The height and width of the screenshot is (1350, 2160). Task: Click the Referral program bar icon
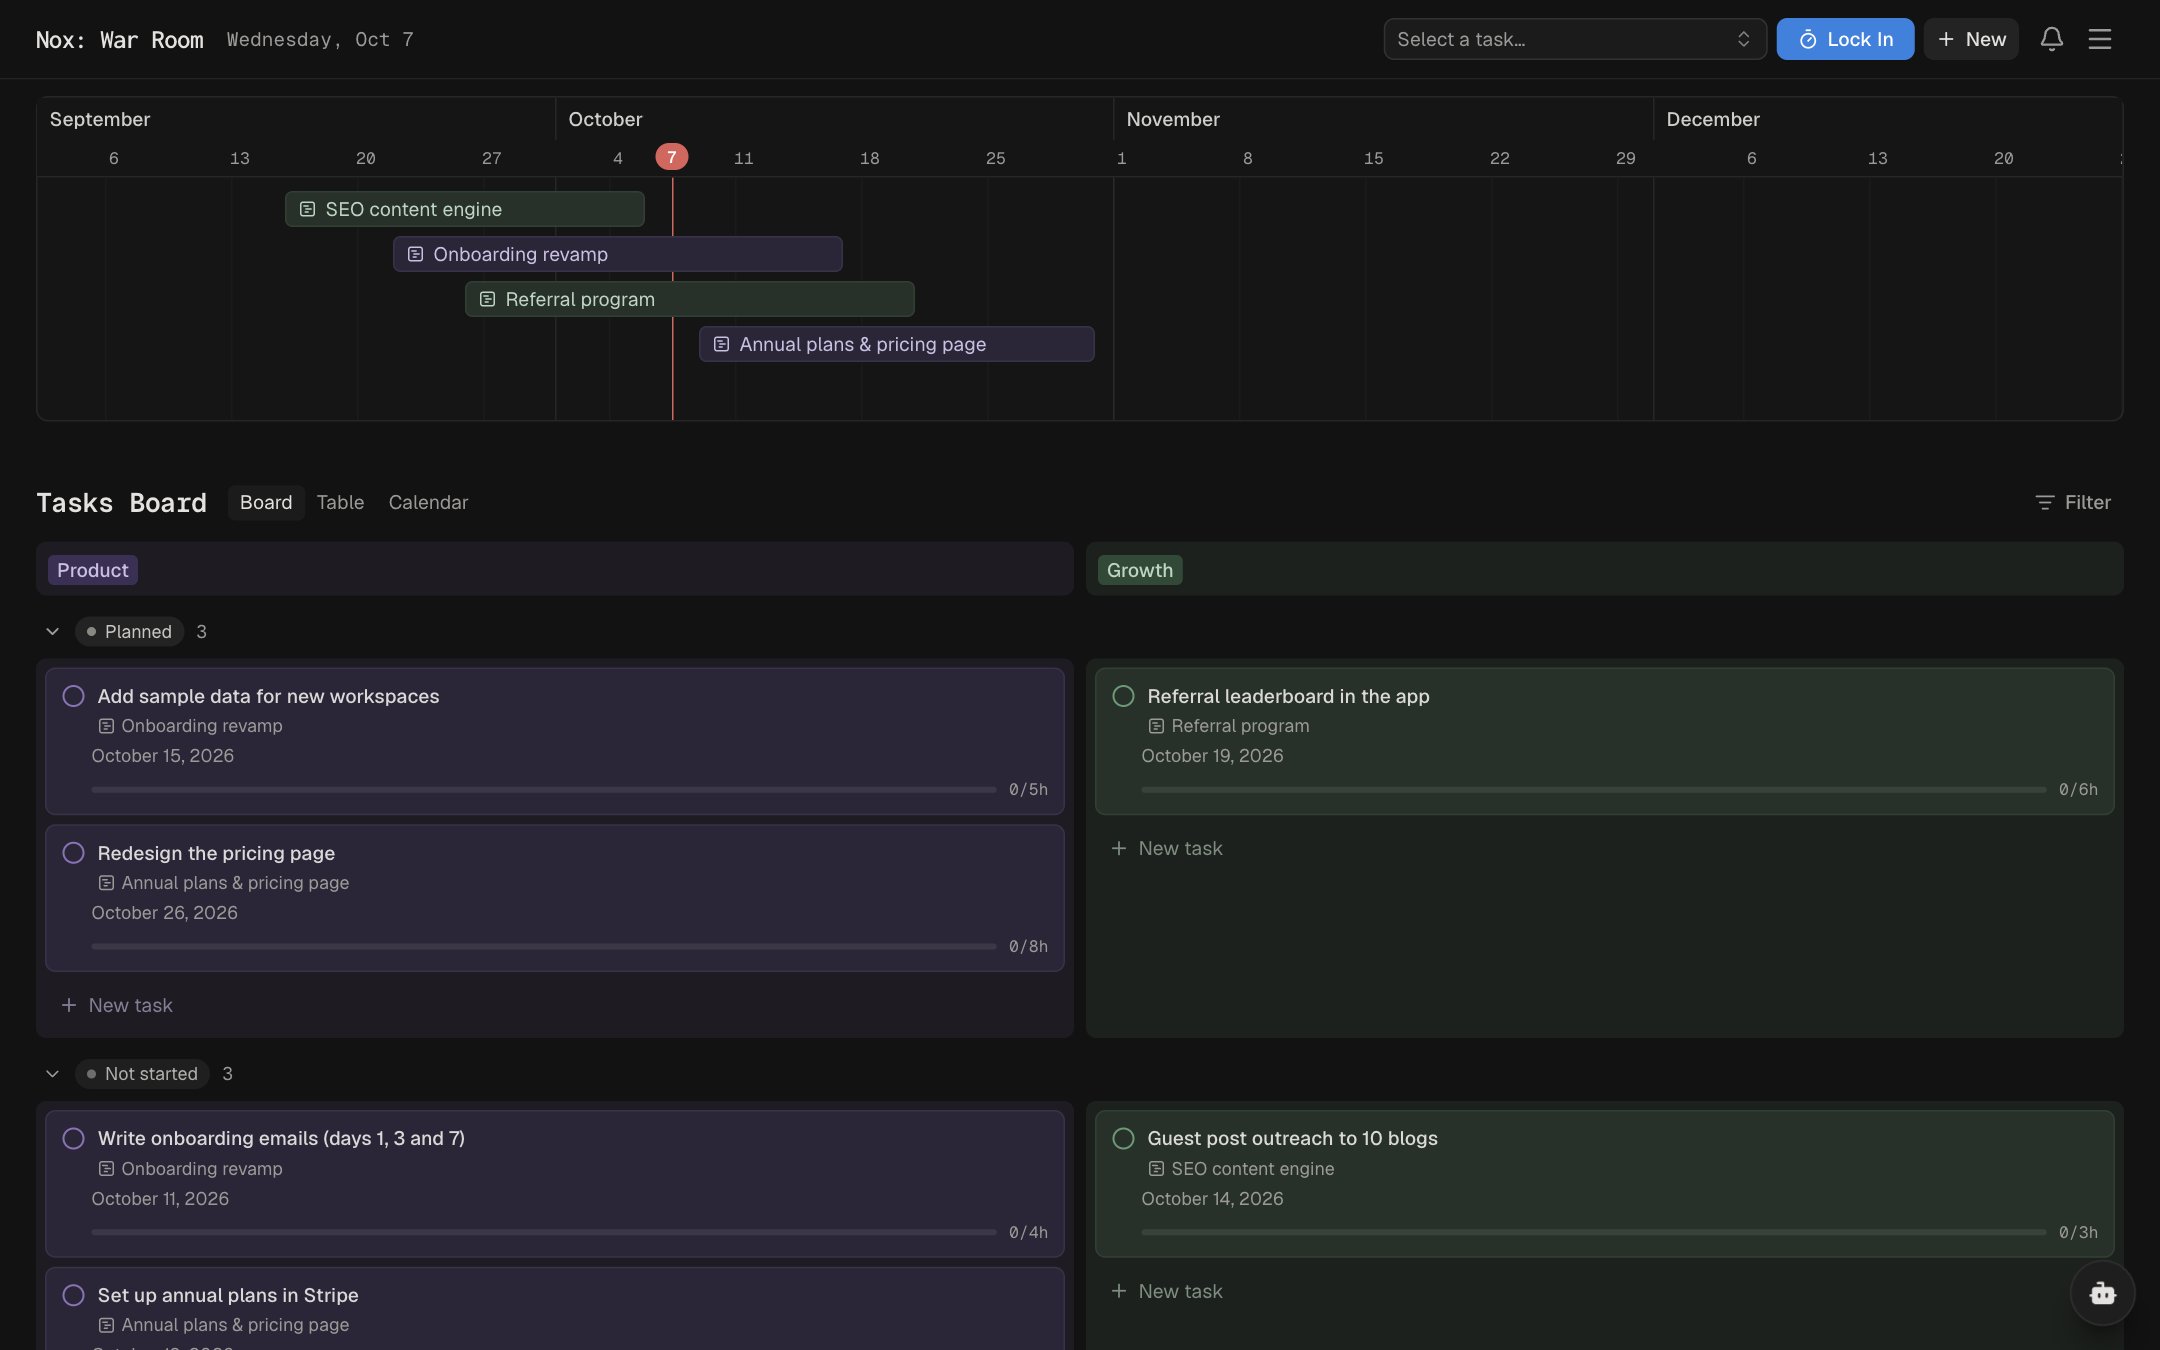487,299
